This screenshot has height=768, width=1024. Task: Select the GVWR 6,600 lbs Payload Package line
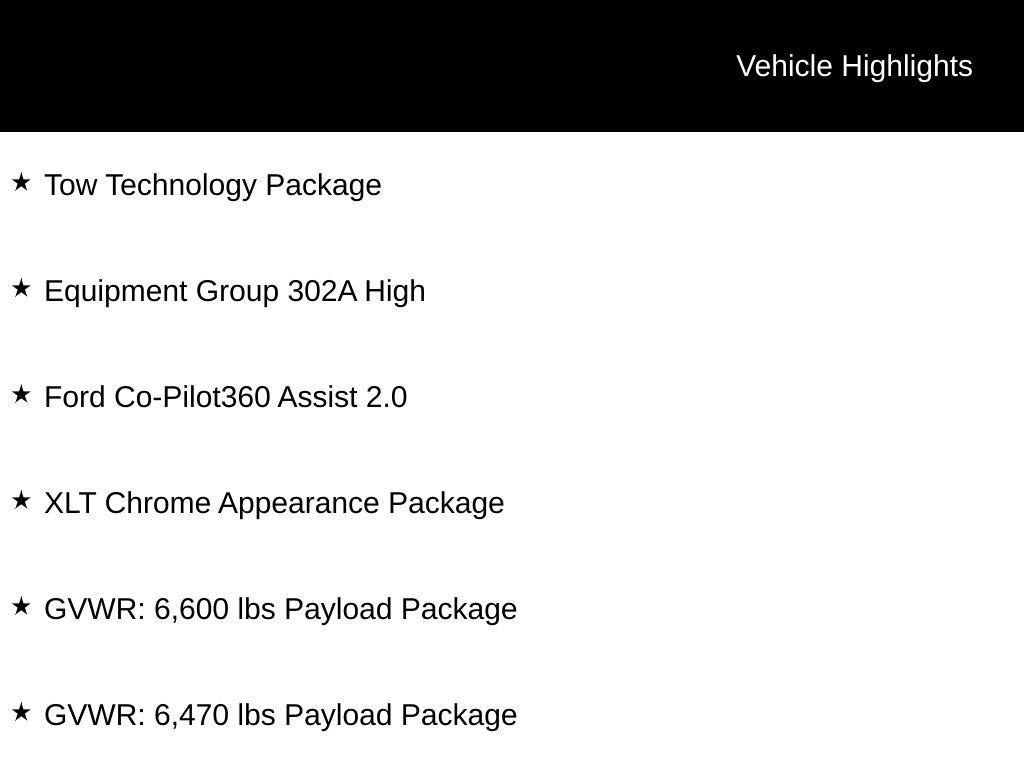(x=281, y=609)
